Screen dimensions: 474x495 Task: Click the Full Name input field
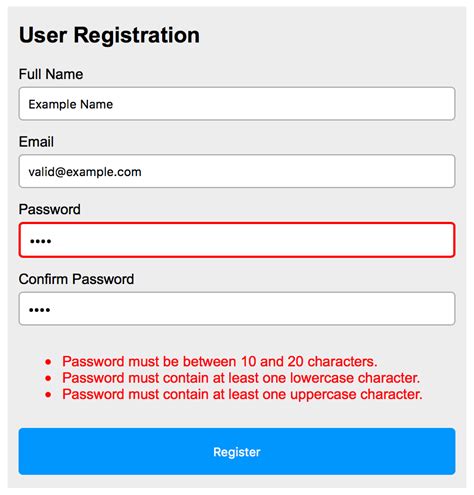(x=237, y=104)
